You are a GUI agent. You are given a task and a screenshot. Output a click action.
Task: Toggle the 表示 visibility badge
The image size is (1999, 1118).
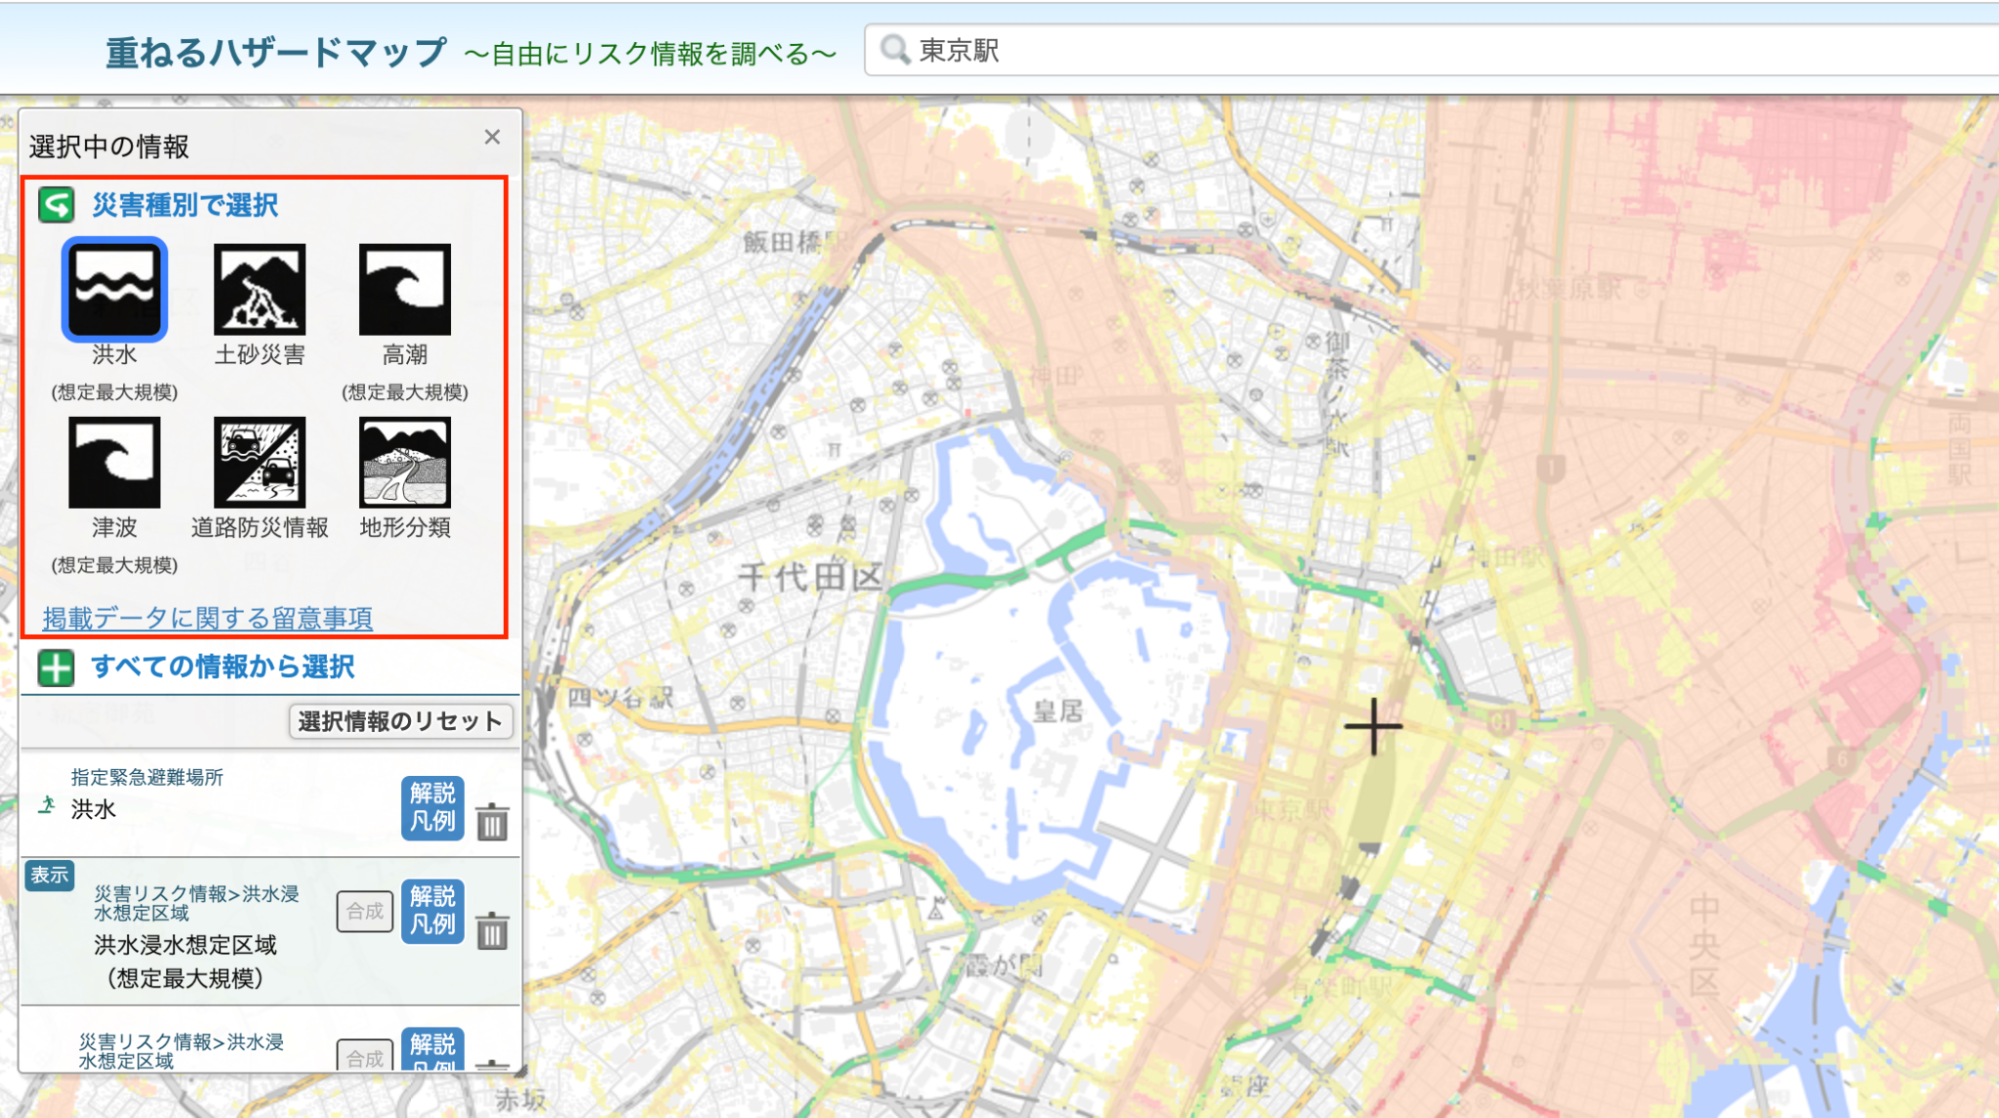coord(49,875)
